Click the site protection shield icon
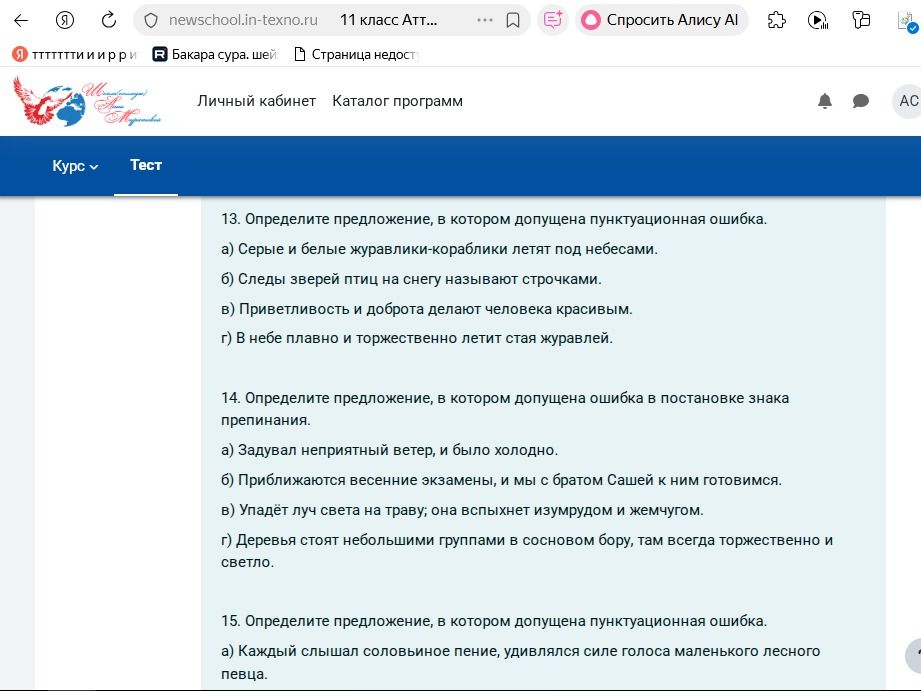The height and width of the screenshot is (691, 921). 151,21
